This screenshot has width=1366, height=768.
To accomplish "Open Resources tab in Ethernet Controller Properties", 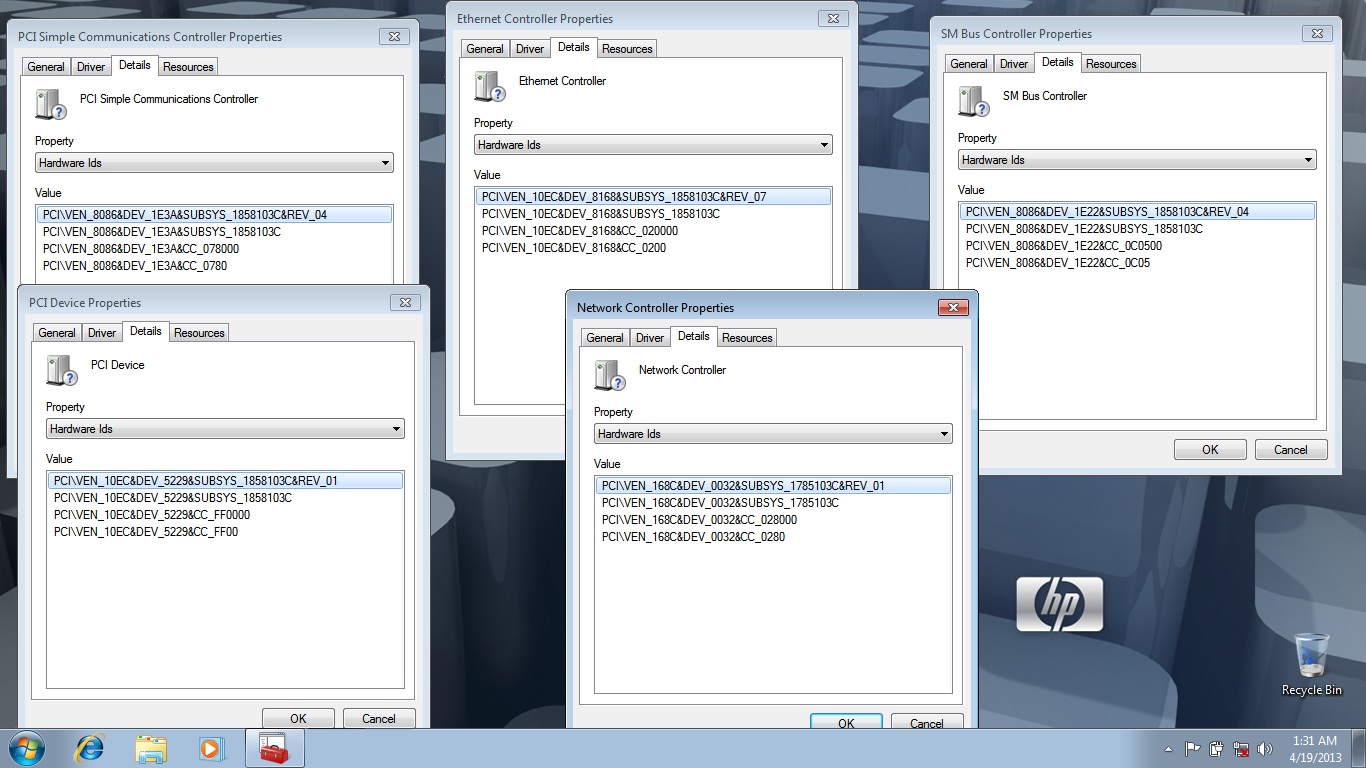I will point(627,49).
